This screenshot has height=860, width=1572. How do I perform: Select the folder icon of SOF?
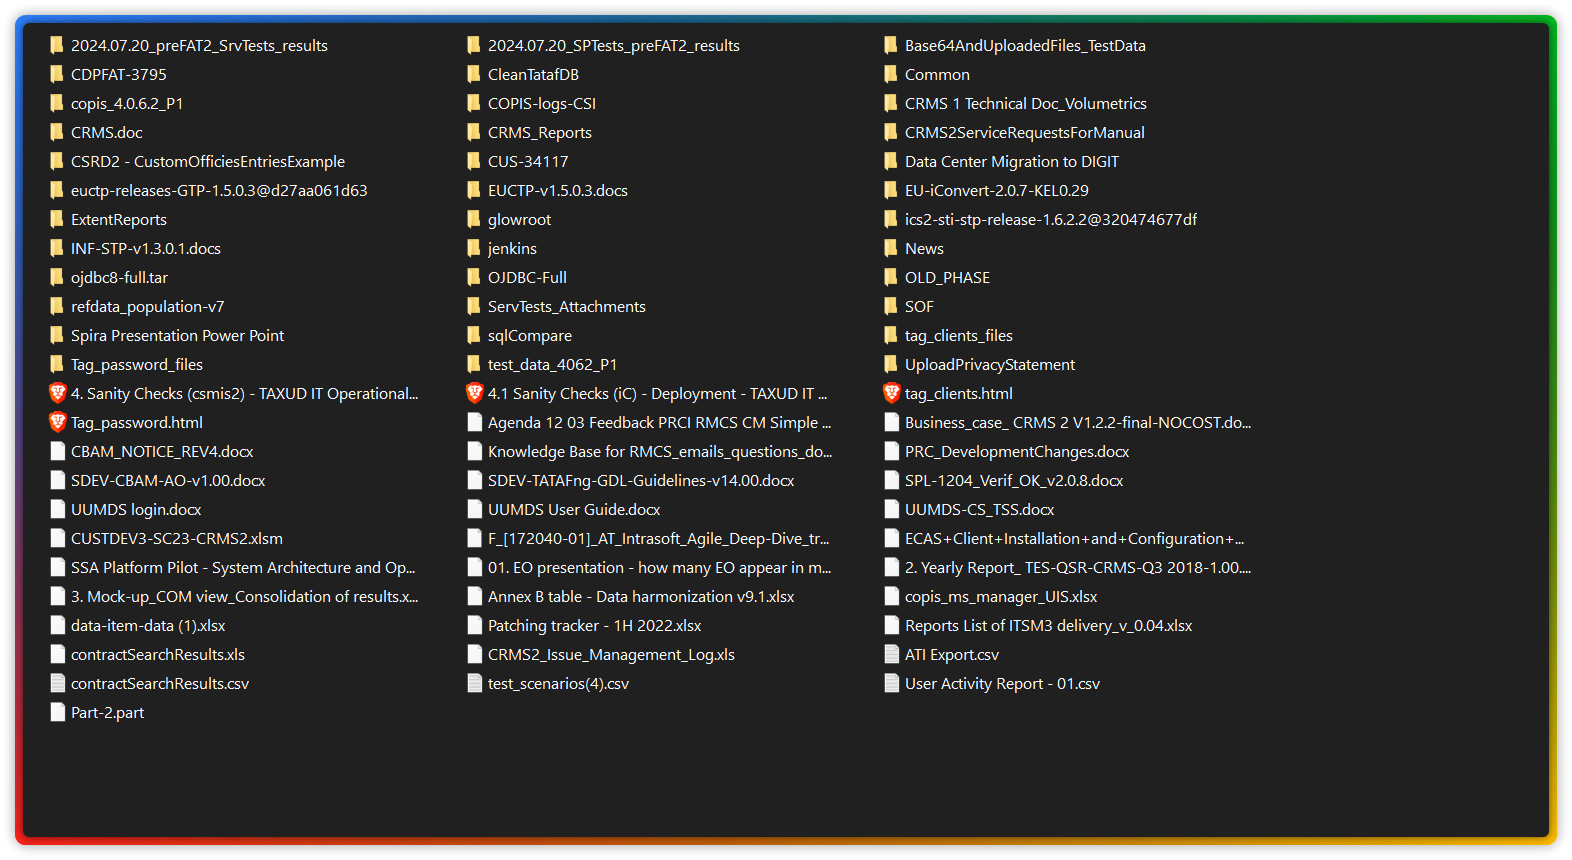891,306
